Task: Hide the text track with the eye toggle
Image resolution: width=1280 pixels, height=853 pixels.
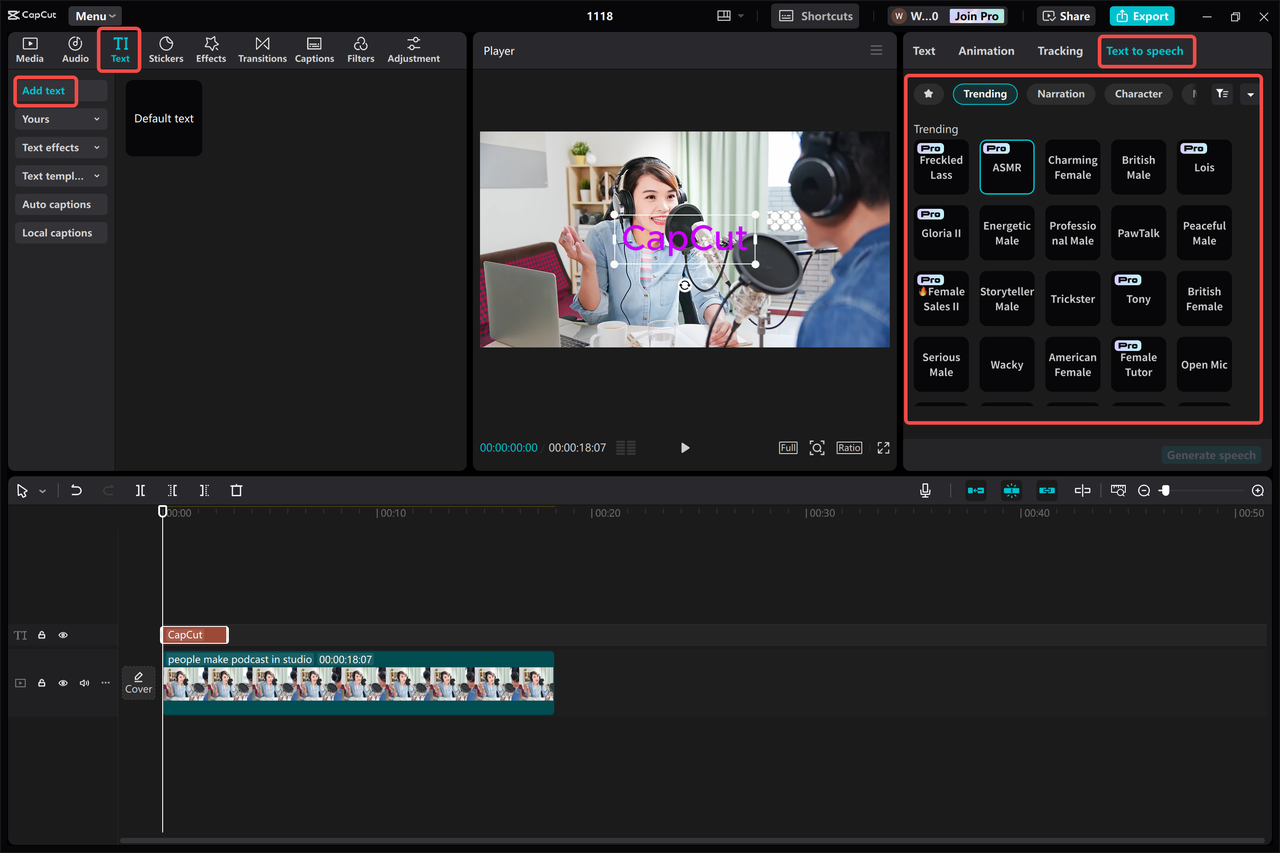Action: tap(62, 634)
